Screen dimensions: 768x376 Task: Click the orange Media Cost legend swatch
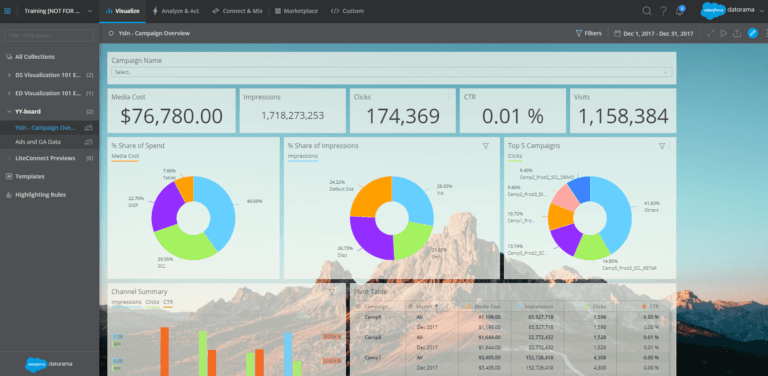click(125, 160)
